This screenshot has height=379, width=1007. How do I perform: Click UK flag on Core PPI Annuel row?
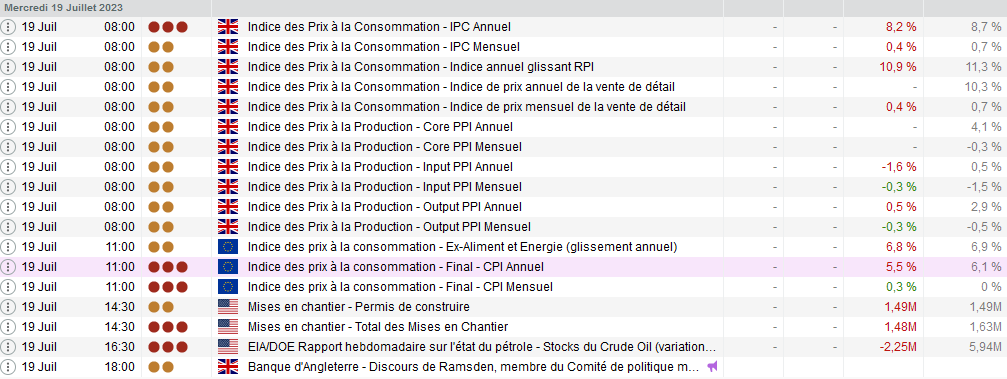pos(228,127)
